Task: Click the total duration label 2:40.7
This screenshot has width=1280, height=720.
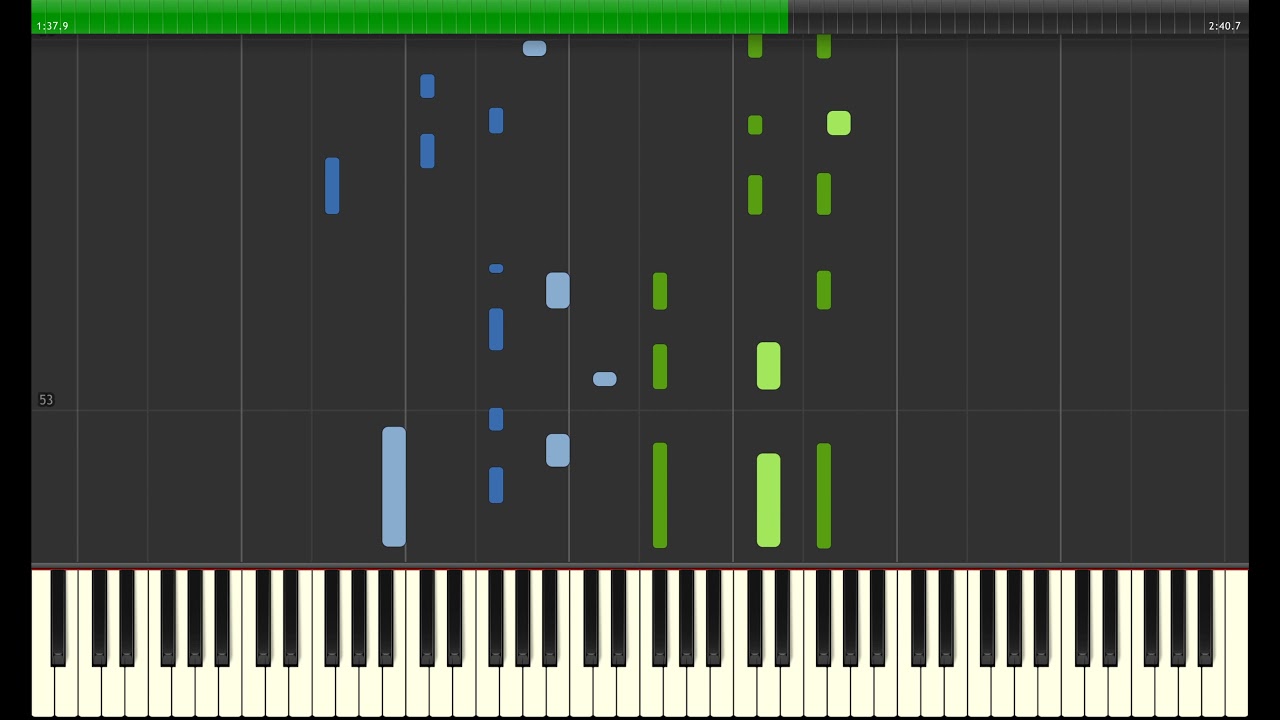Action: coord(1224,26)
